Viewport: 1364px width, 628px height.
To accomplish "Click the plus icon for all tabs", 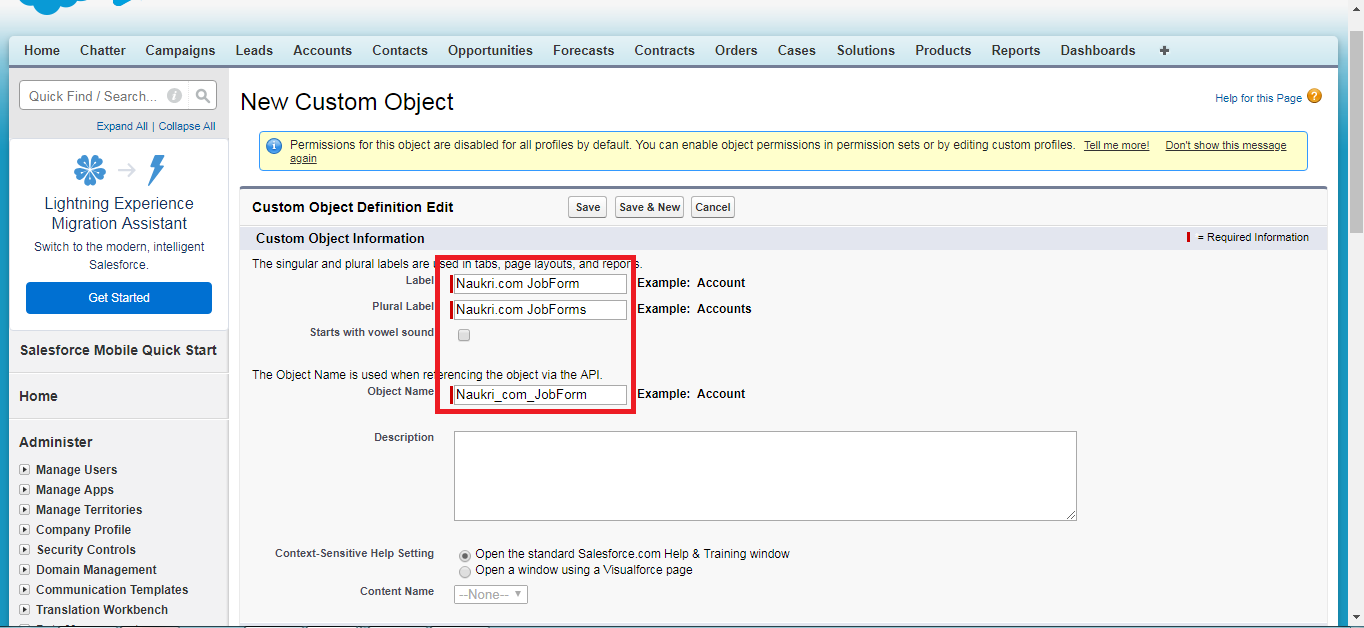I will (x=1164, y=50).
